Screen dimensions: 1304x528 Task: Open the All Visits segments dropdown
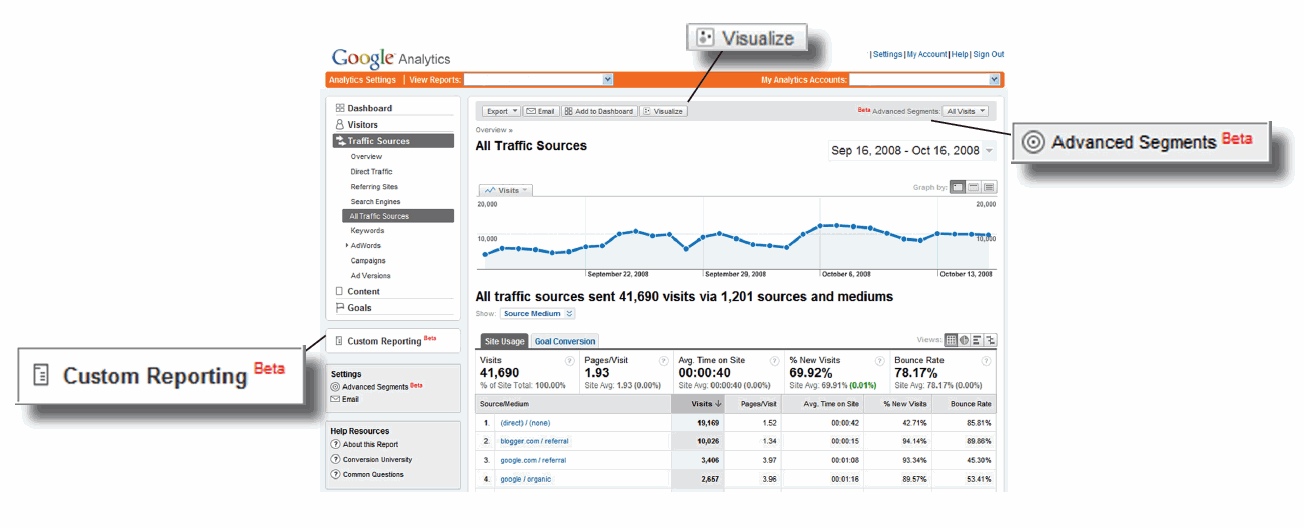point(966,111)
